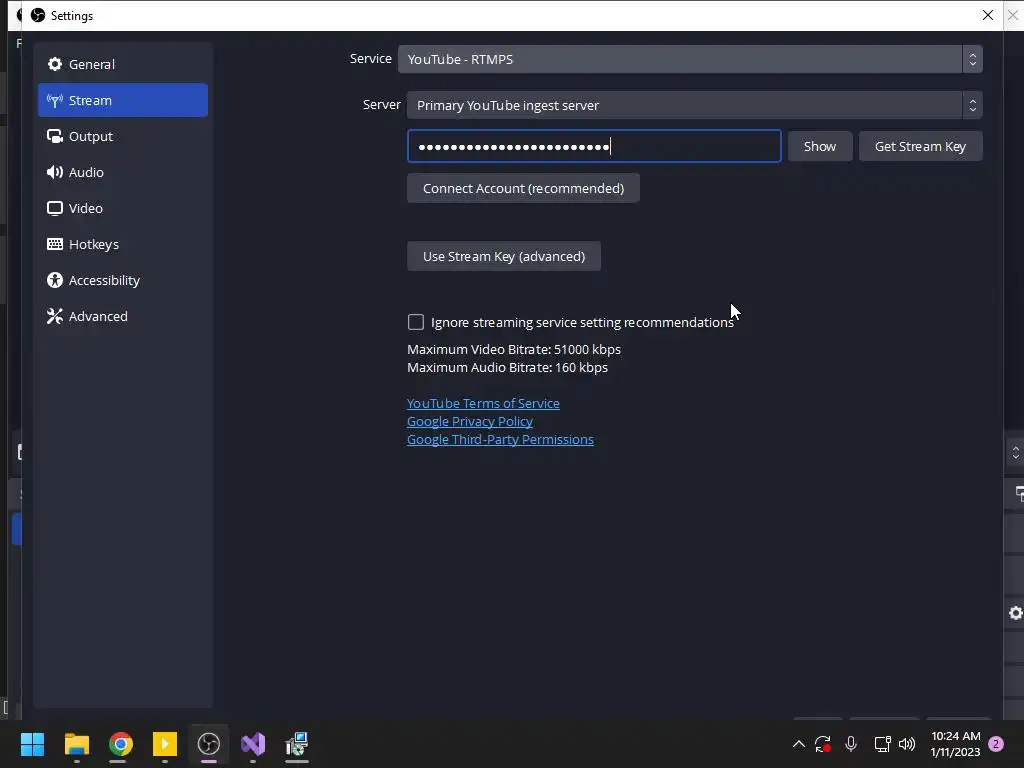Click the Output monitor icon
The image size is (1024, 768).
click(x=55, y=136)
